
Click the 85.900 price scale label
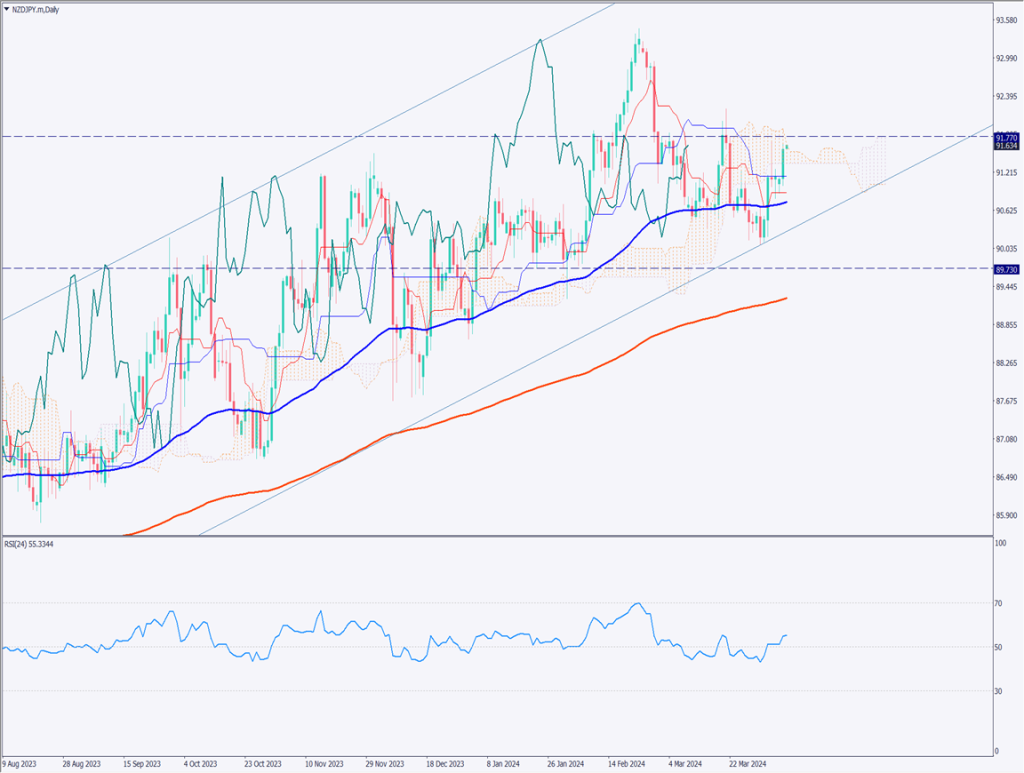pyautogui.click(x=1005, y=516)
